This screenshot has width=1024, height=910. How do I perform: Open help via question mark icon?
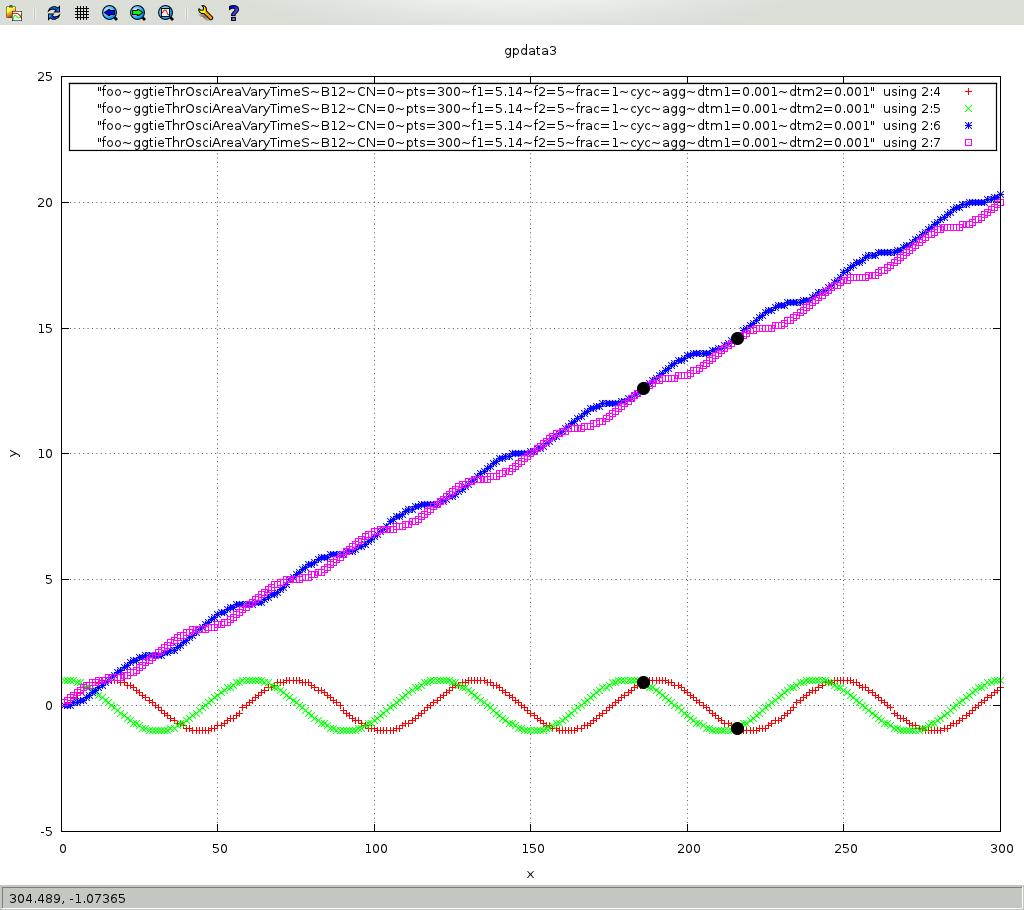[x=233, y=14]
